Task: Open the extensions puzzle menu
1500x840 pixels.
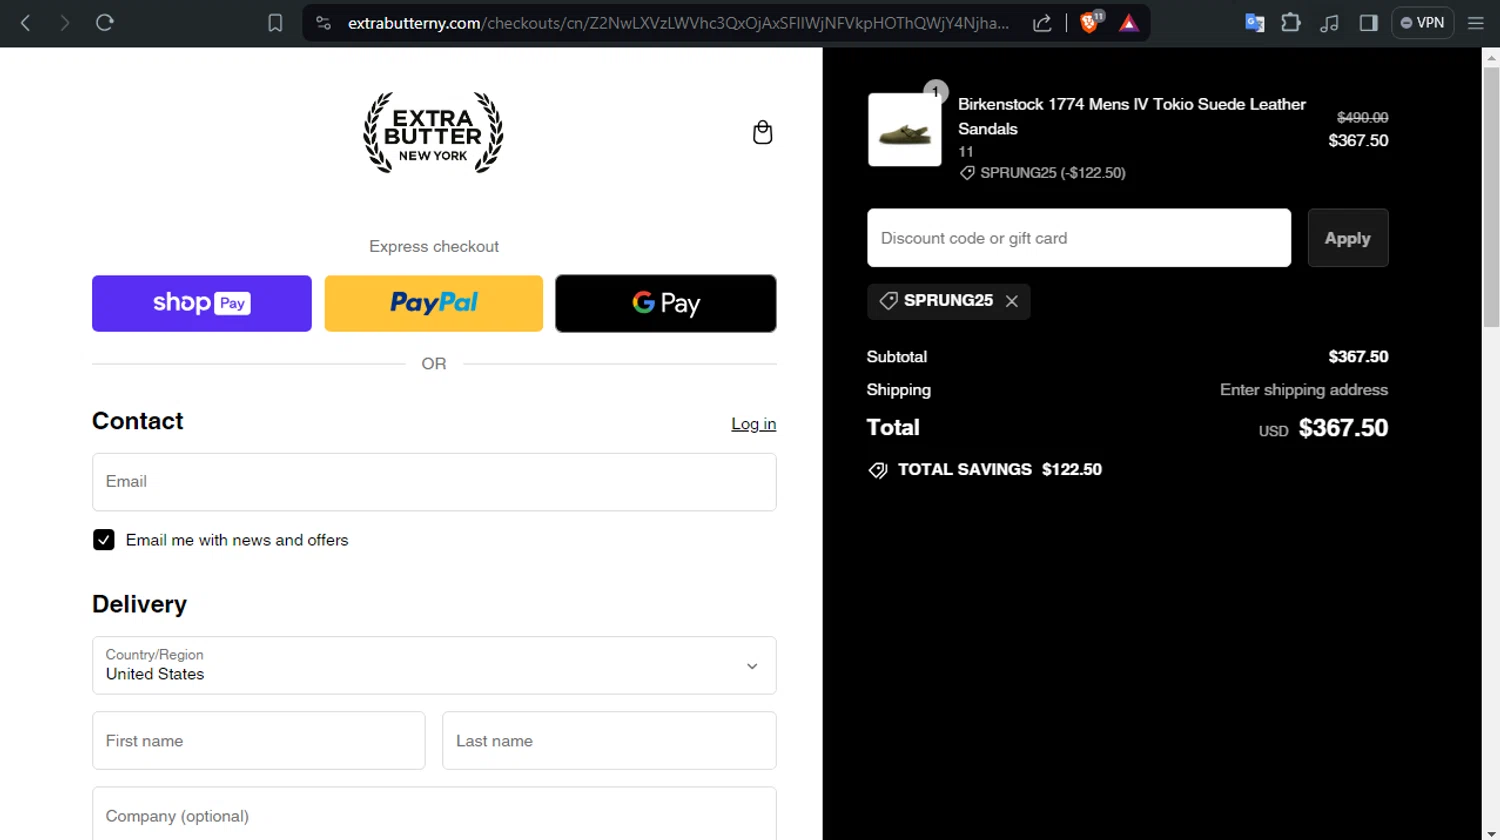Action: [x=1291, y=22]
